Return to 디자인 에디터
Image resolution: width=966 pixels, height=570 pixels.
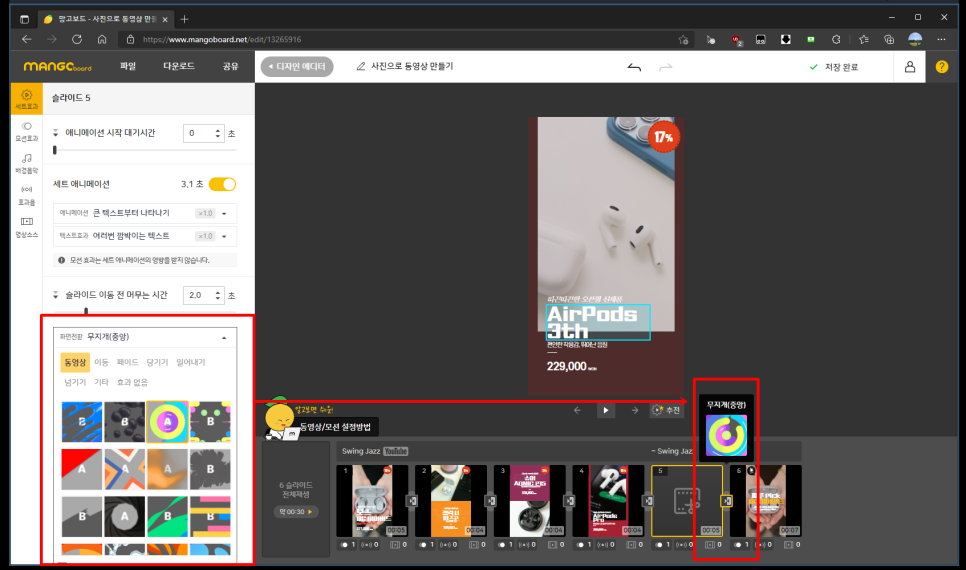click(x=297, y=67)
